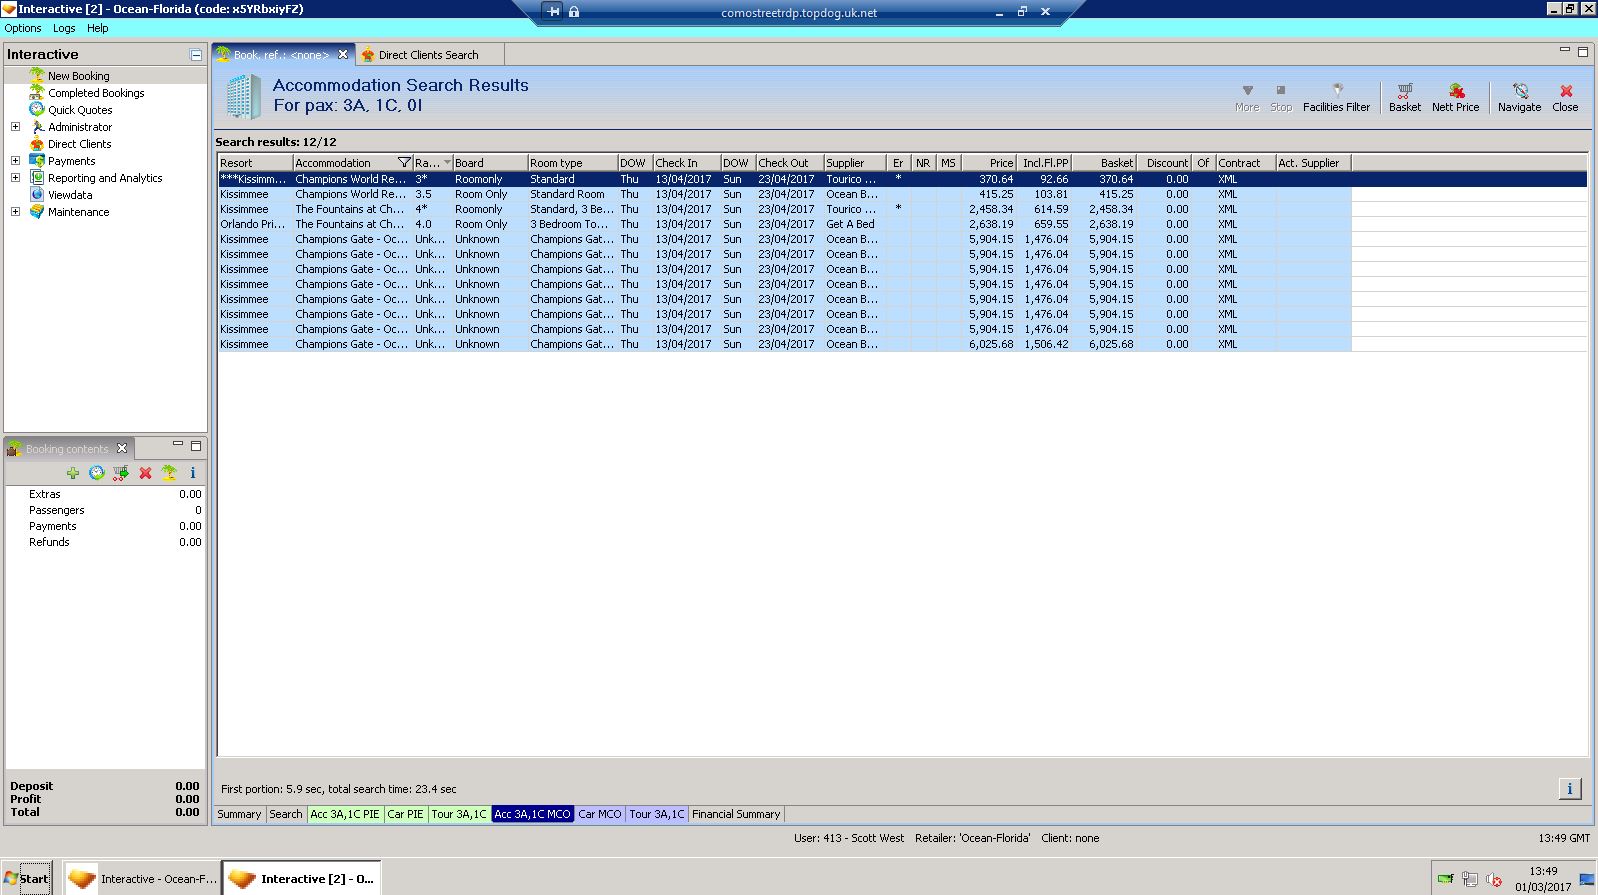Screen dimensions: 1598x895
Task: Open the Facilities Filter
Action: [1336, 97]
